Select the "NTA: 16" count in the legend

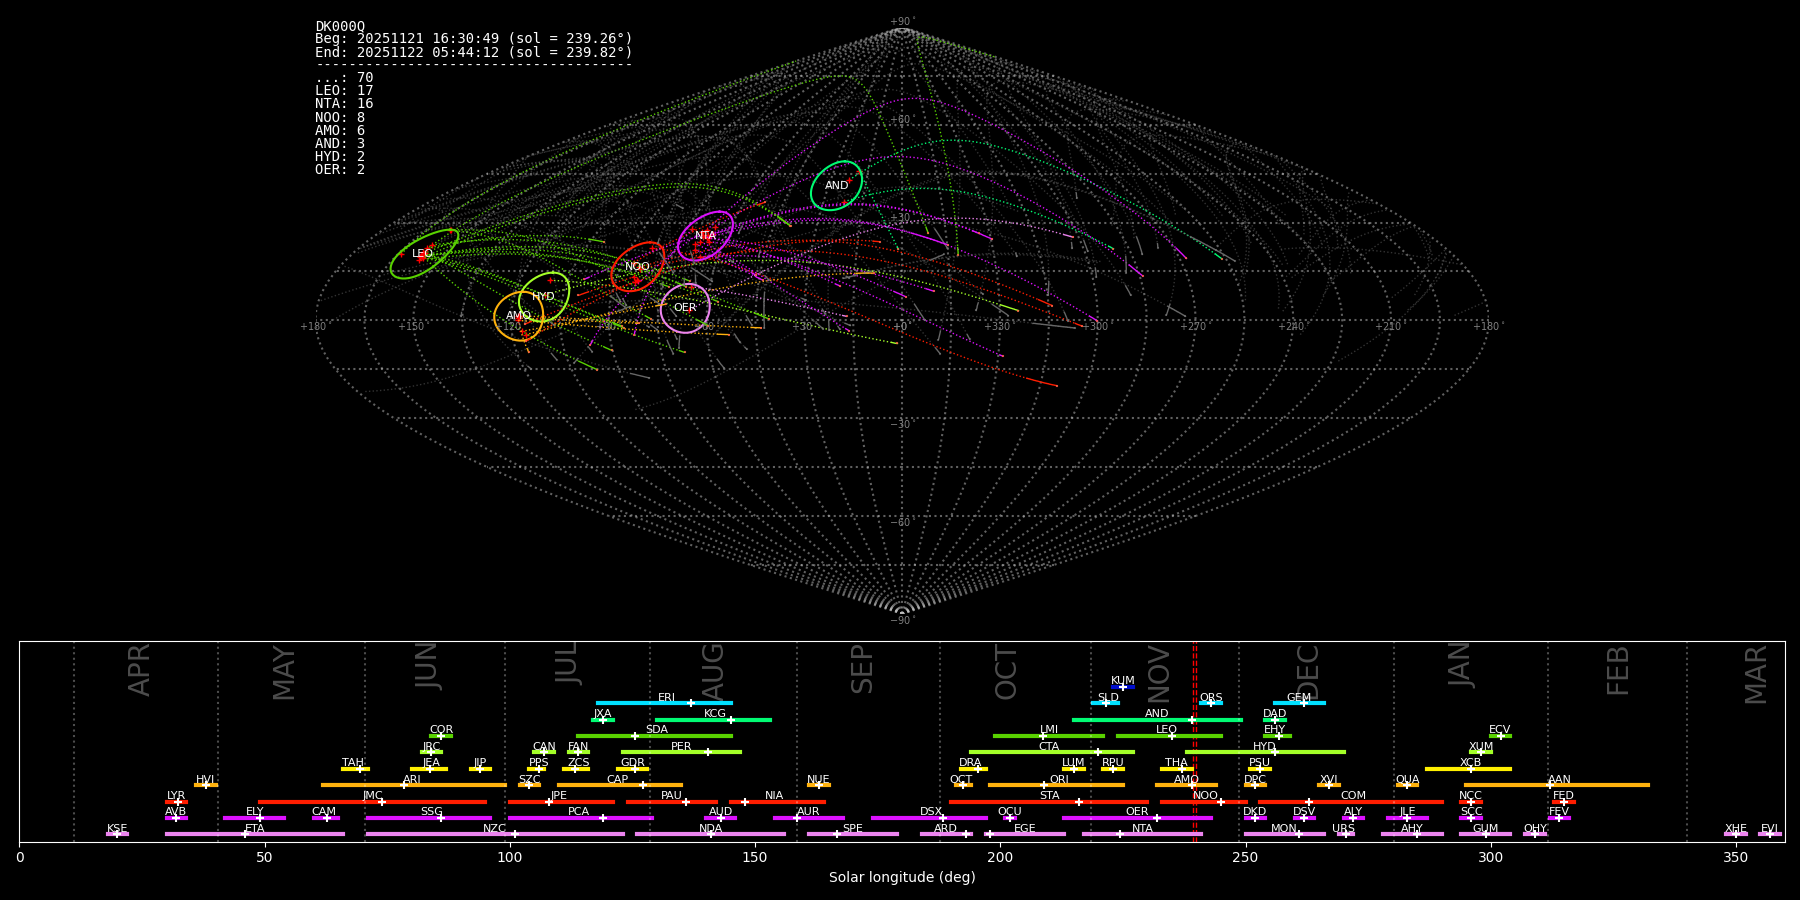344,104
